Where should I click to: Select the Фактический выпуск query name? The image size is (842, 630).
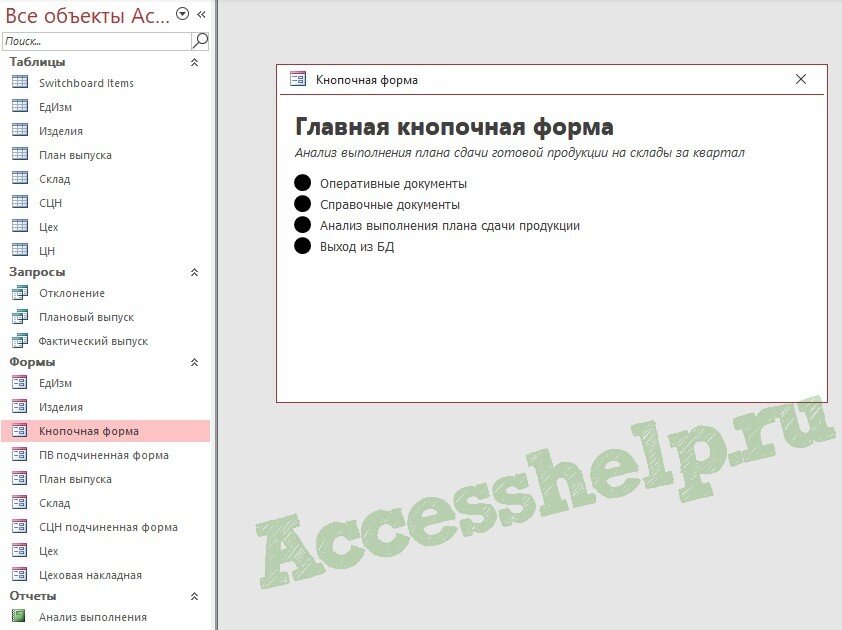(x=93, y=341)
